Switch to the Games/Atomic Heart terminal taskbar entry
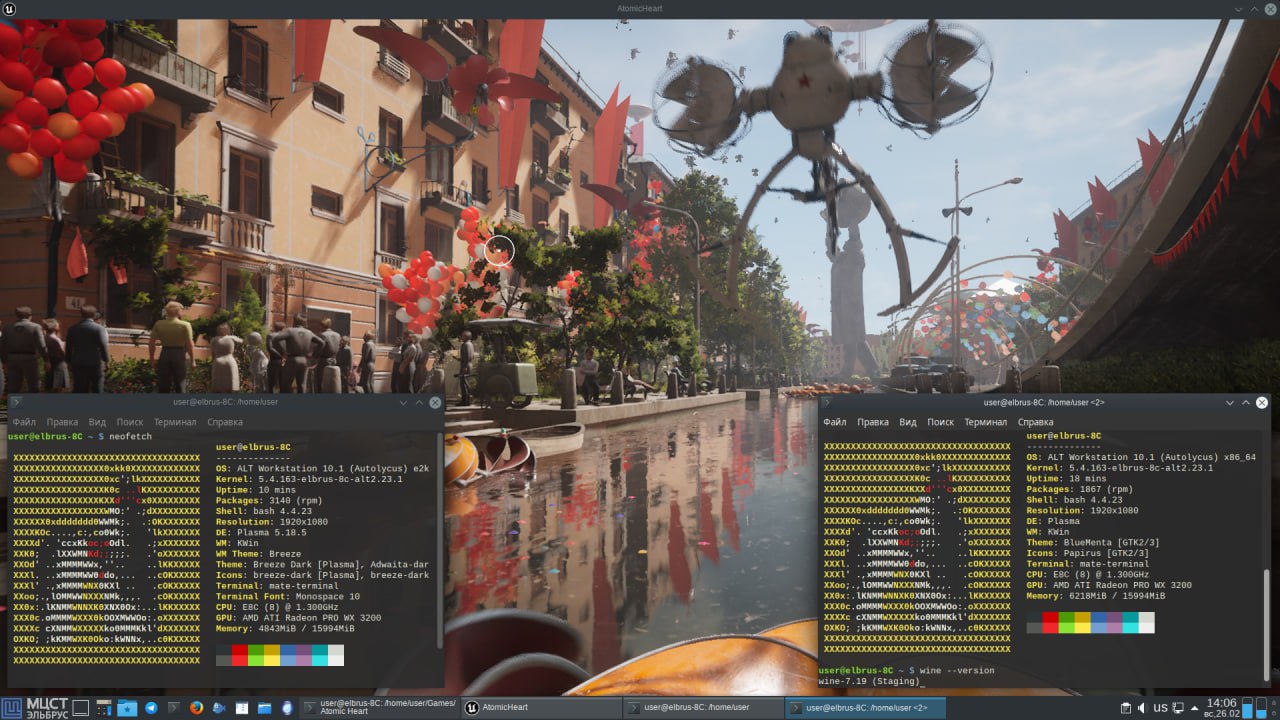 point(380,708)
